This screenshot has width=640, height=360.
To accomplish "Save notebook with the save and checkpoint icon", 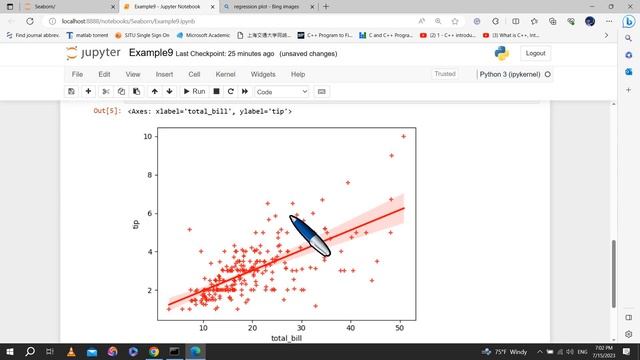I will [71, 91].
